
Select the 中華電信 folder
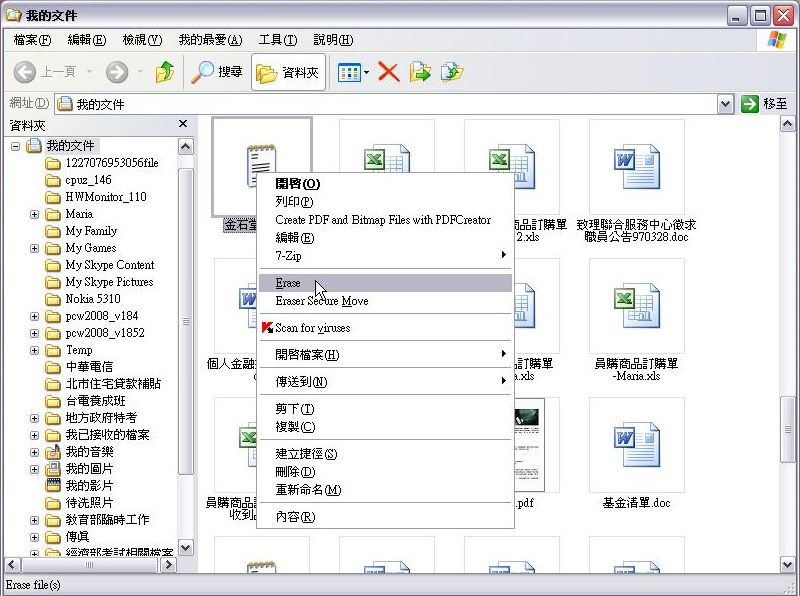pyautogui.click(x=79, y=367)
